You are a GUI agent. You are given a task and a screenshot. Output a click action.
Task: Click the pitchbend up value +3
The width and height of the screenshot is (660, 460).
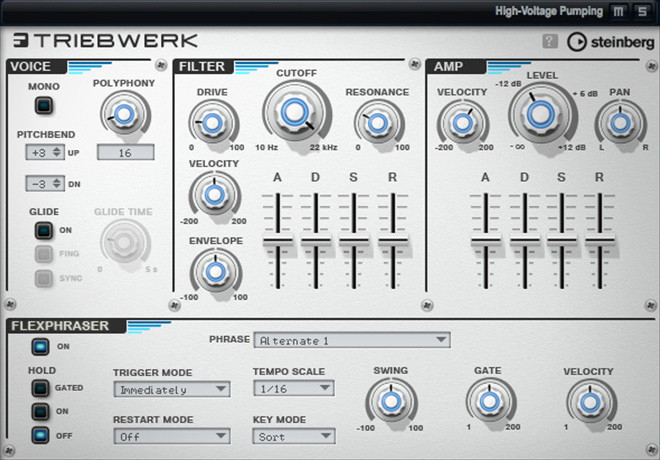pyautogui.click(x=39, y=153)
